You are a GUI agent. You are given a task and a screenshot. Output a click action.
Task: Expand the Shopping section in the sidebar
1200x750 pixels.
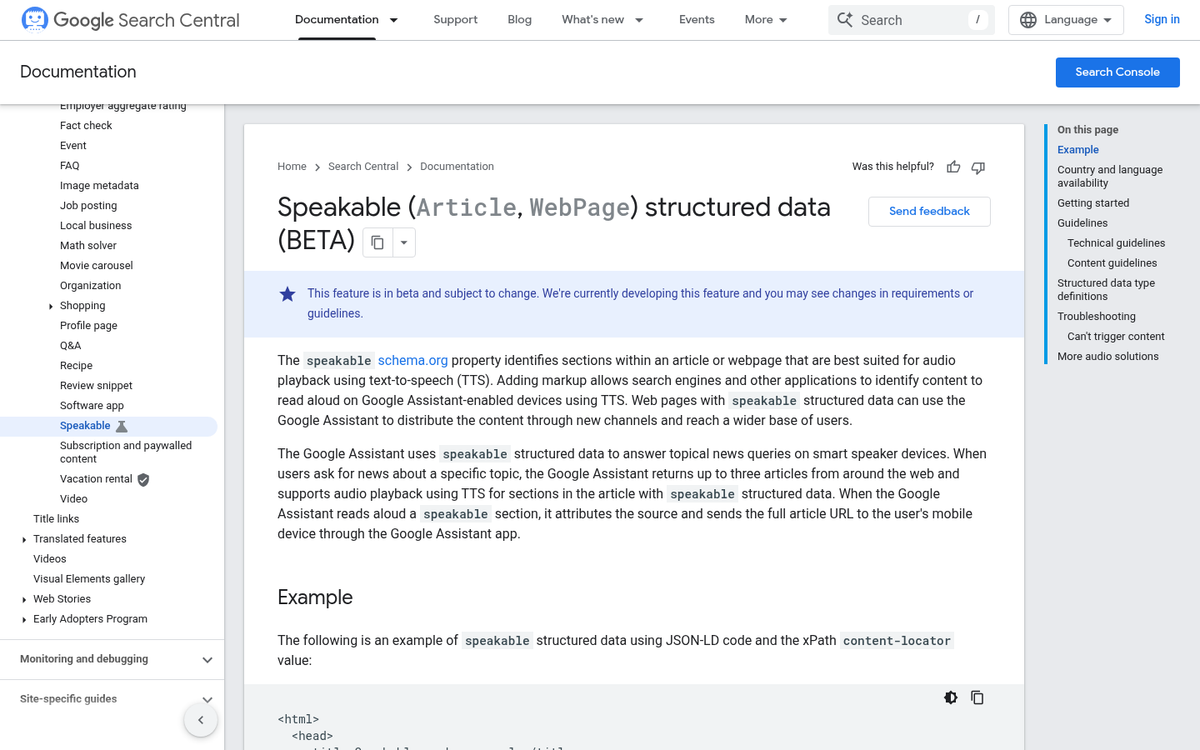tap(51, 305)
